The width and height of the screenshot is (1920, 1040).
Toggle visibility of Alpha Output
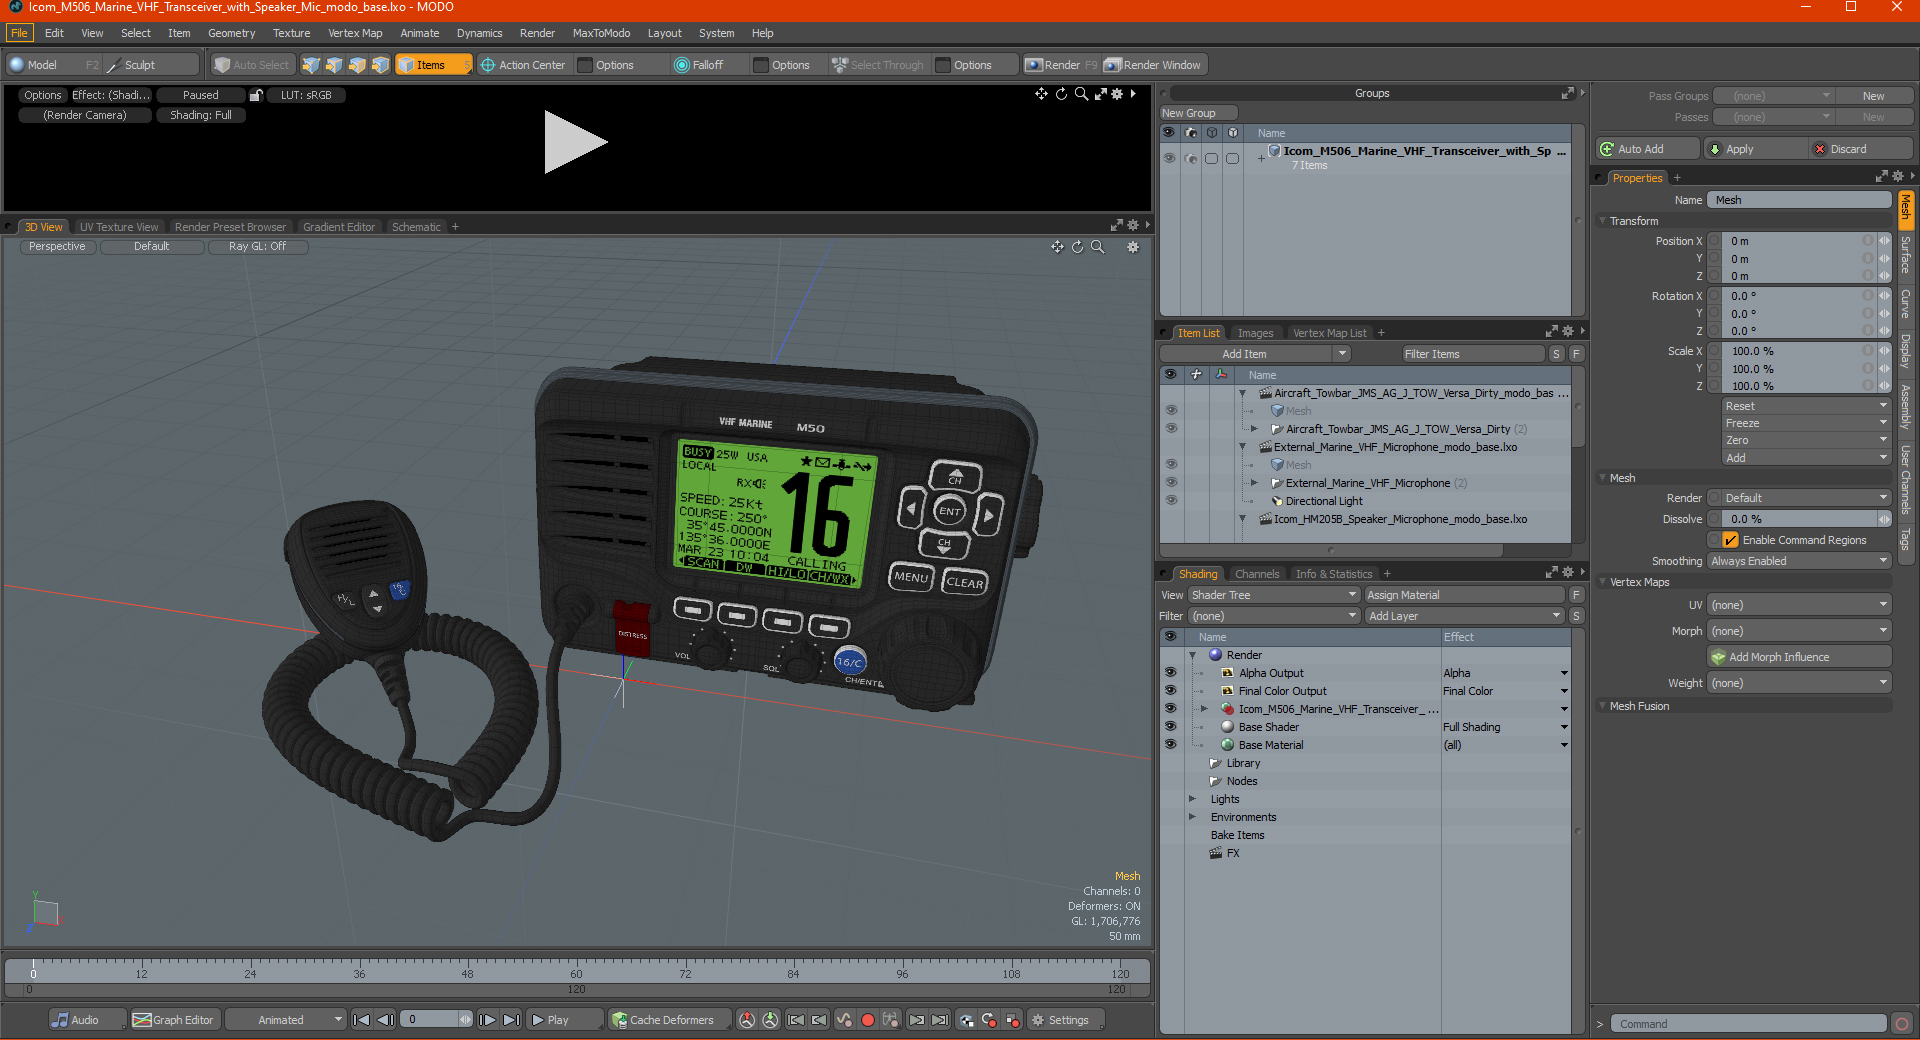click(1170, 673)
